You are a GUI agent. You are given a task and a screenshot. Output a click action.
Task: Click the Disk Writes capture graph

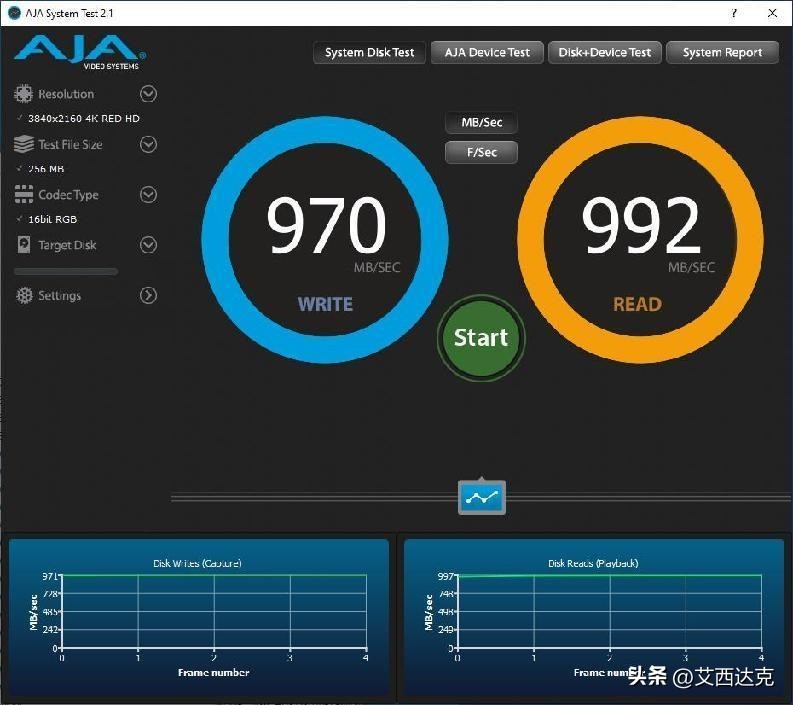click(x=213, y=611)
